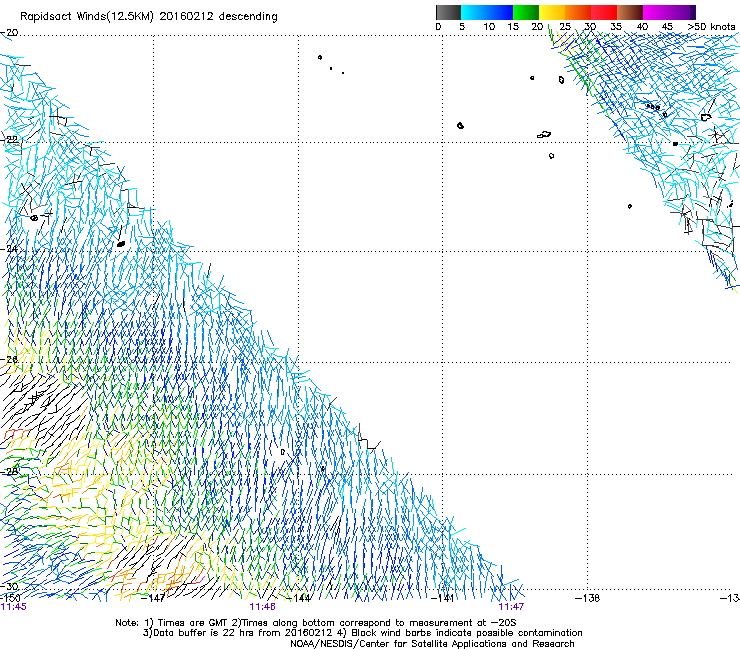Select the '25' label under the color scale

tap(565, 26)
